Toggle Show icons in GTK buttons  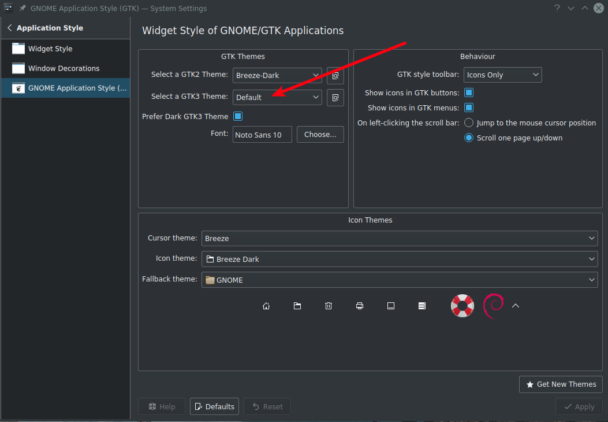pos(469,93)
